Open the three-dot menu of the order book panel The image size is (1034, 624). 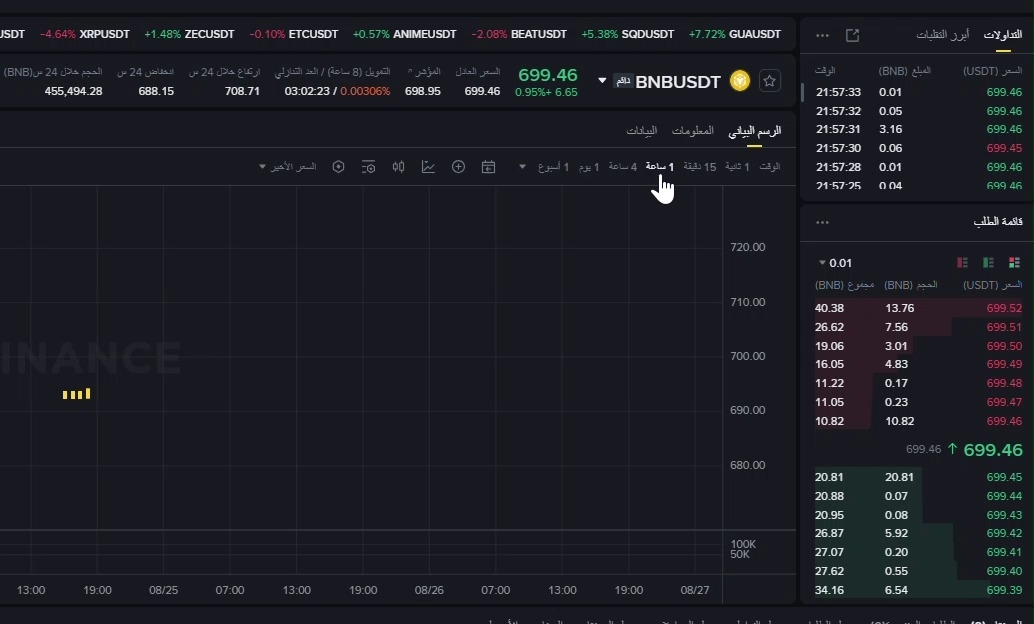[822, 222]
